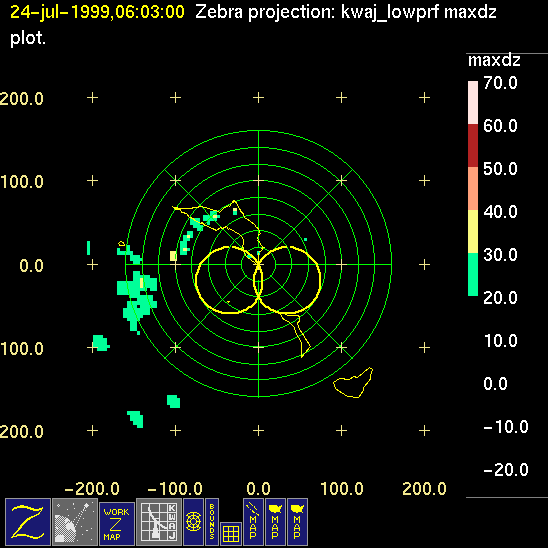
Task: Pick the yellow 30–40 color band
Action: (x=473, y=231)
